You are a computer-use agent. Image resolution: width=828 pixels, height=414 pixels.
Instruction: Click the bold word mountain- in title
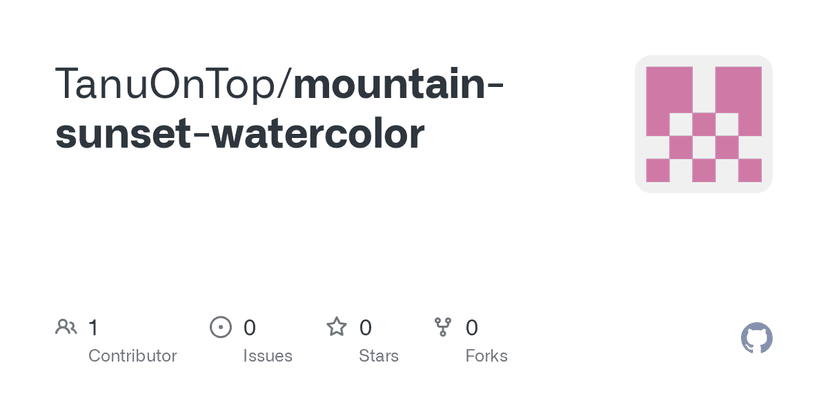pos(398,87)
